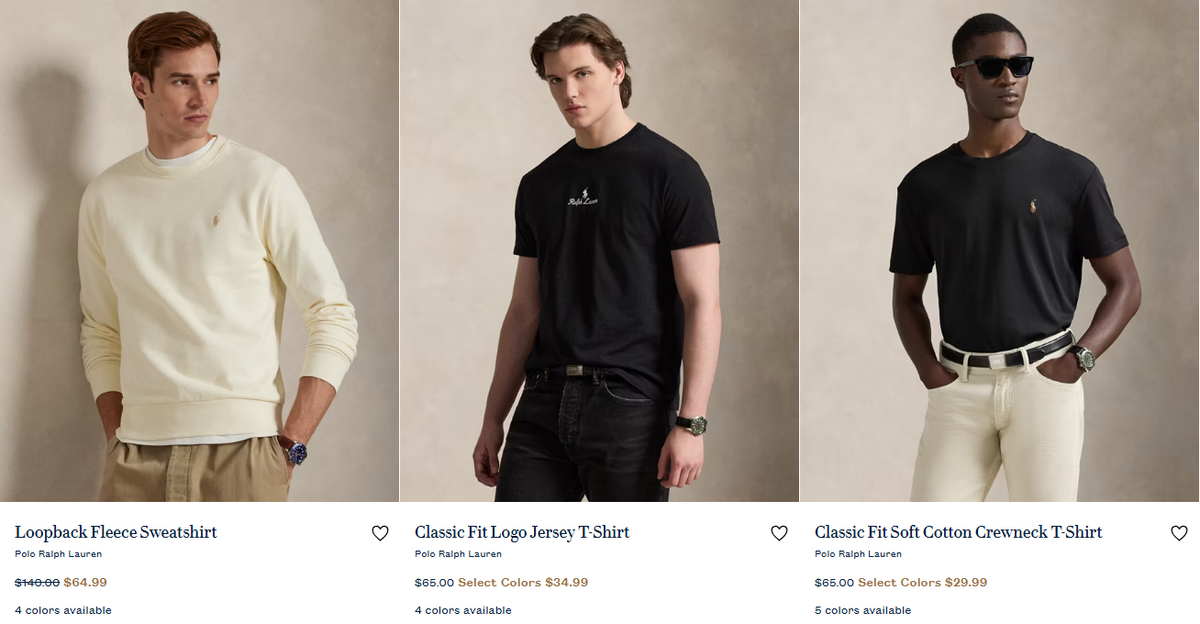This screenshot has width=1200, height=624.
Task: Favorite the Loopback Fleece Sweatshirt with heart icon
Action: coord(380,533)
